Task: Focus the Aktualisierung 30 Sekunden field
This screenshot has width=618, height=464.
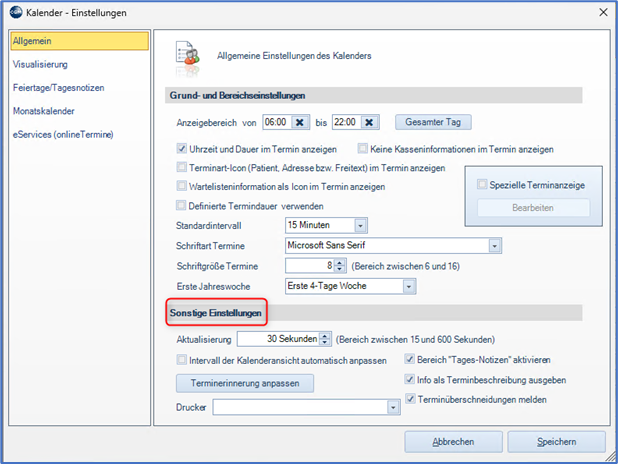Action: click(x=278, y=339)
